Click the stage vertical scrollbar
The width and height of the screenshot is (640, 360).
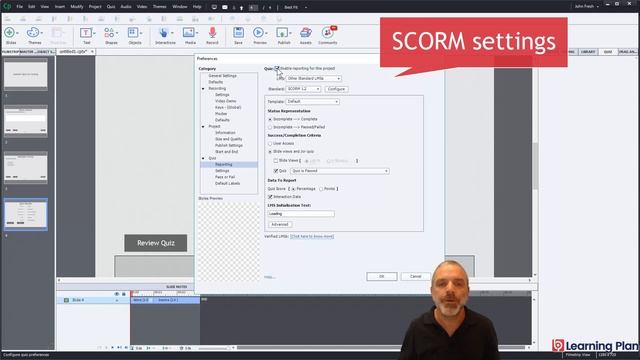pos(535,165)
